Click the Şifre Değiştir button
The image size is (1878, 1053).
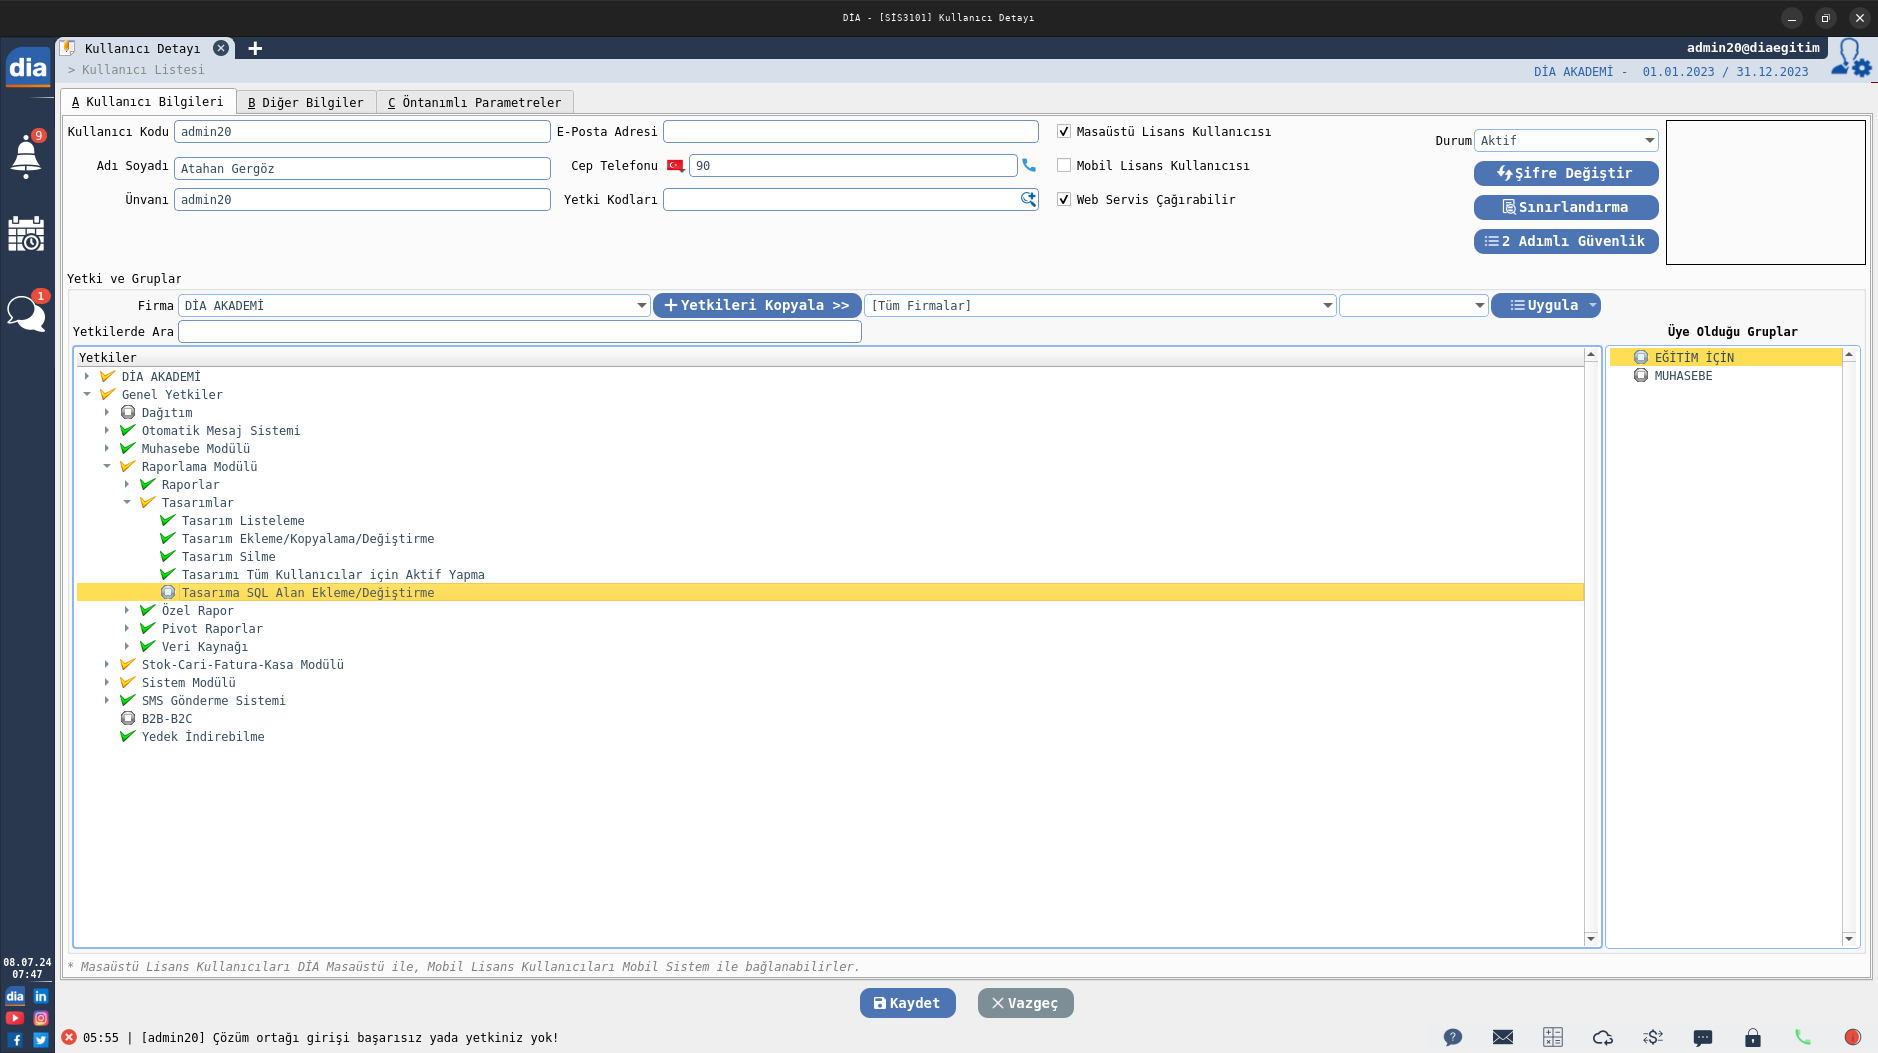1565,174
